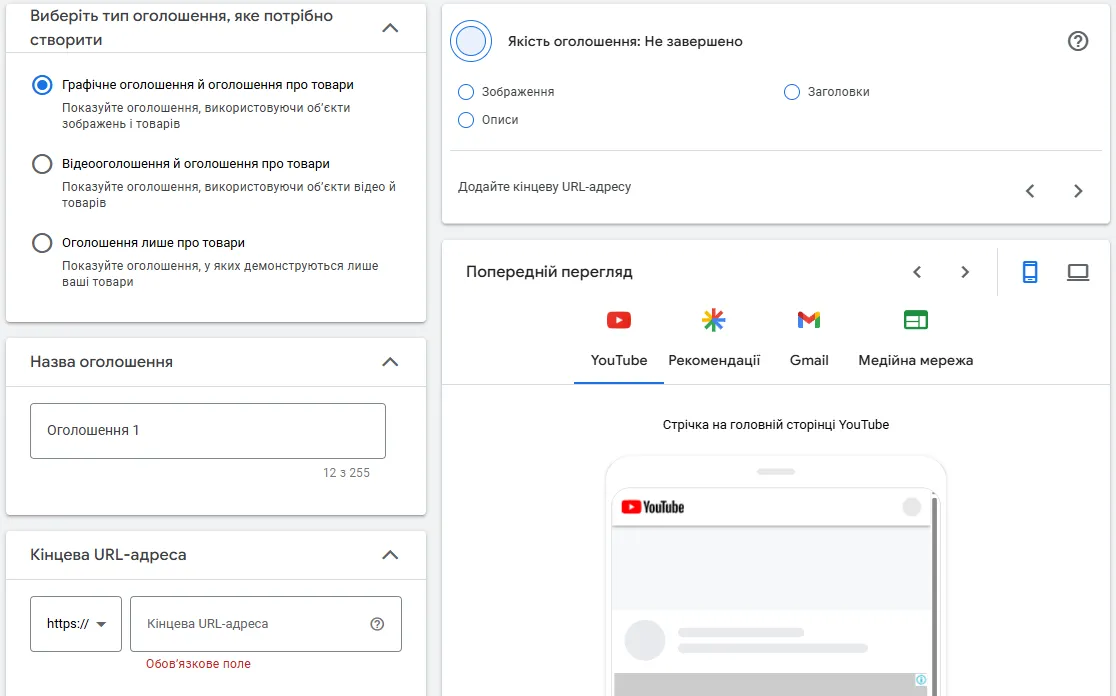Click the Описи checklist circle
1116x696 pixels.
coord(465,120)
